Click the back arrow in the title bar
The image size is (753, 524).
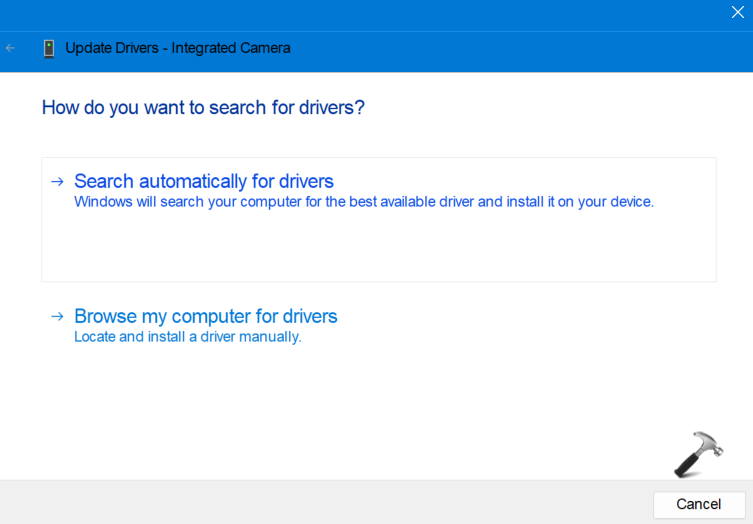[x=11, y=48]
